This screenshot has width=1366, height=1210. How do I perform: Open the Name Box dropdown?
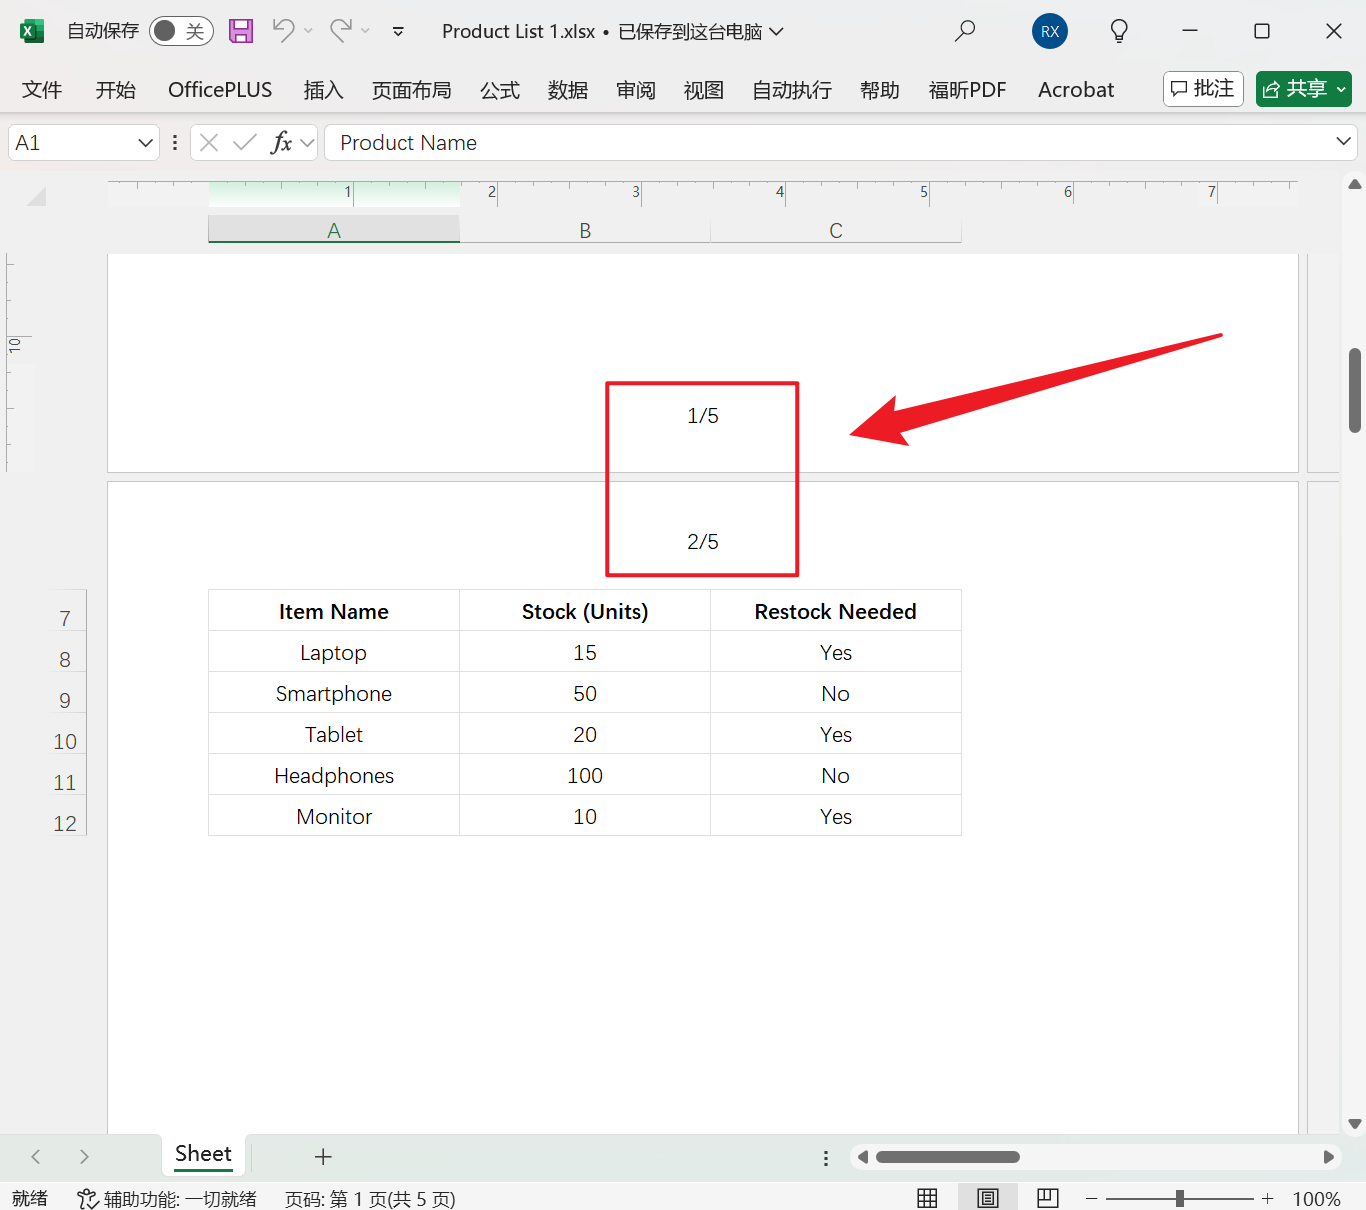click(143, 142)
